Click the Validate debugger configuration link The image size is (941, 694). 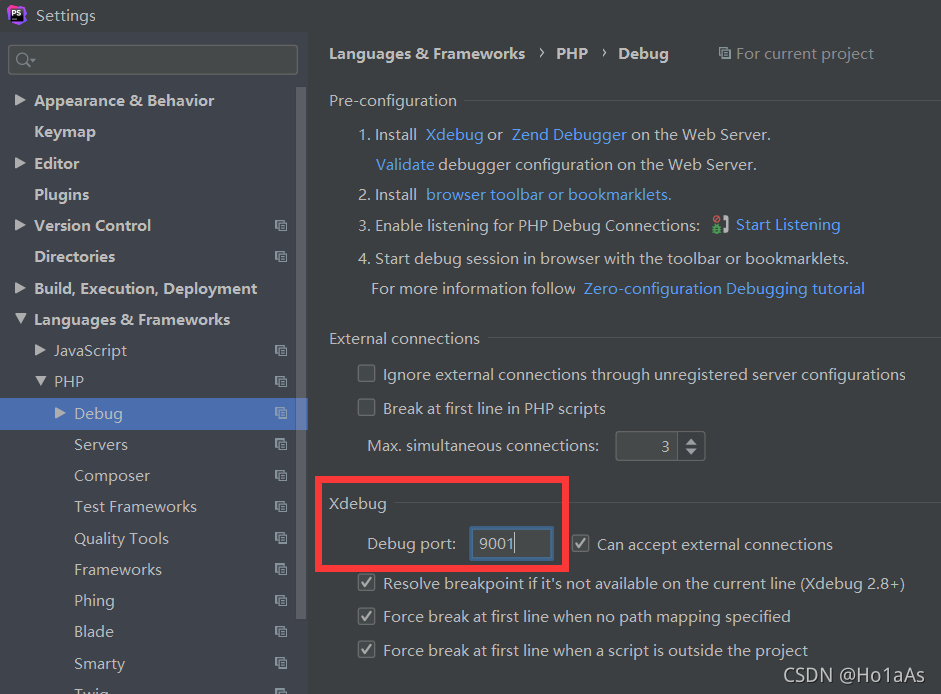(405, 164)
